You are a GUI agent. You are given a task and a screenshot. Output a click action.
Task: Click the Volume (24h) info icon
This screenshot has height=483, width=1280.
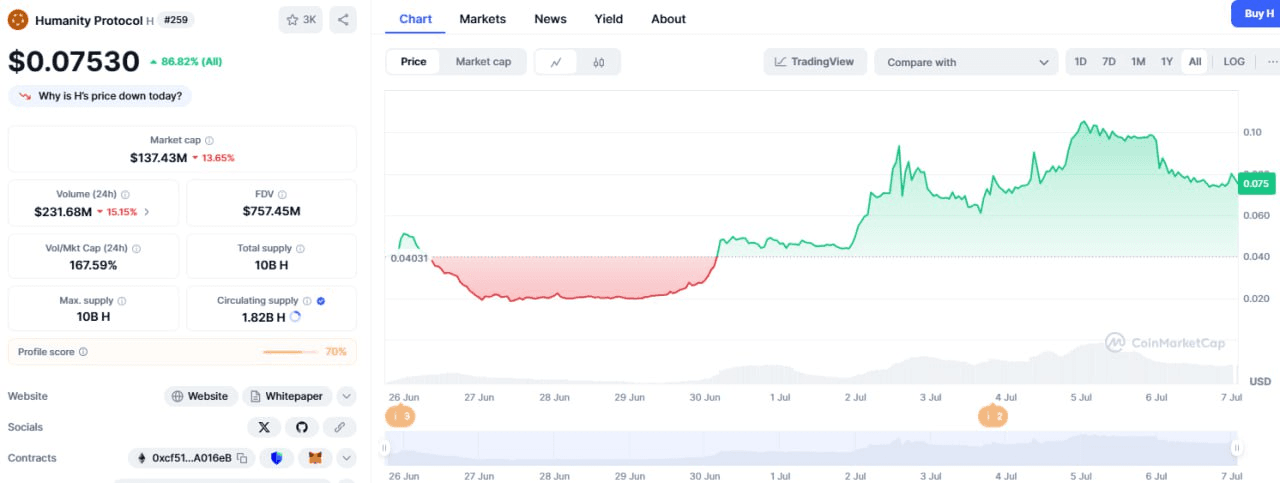click(x=125, y=194)
